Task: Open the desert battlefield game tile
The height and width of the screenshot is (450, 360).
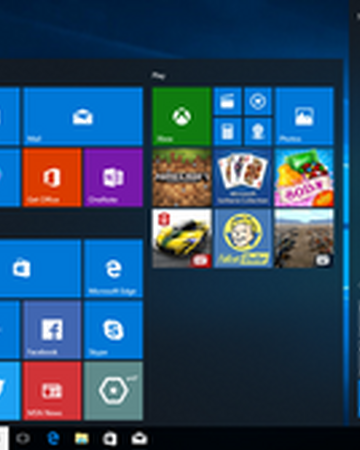Action: pyautogui.click(x=304, y=238)
